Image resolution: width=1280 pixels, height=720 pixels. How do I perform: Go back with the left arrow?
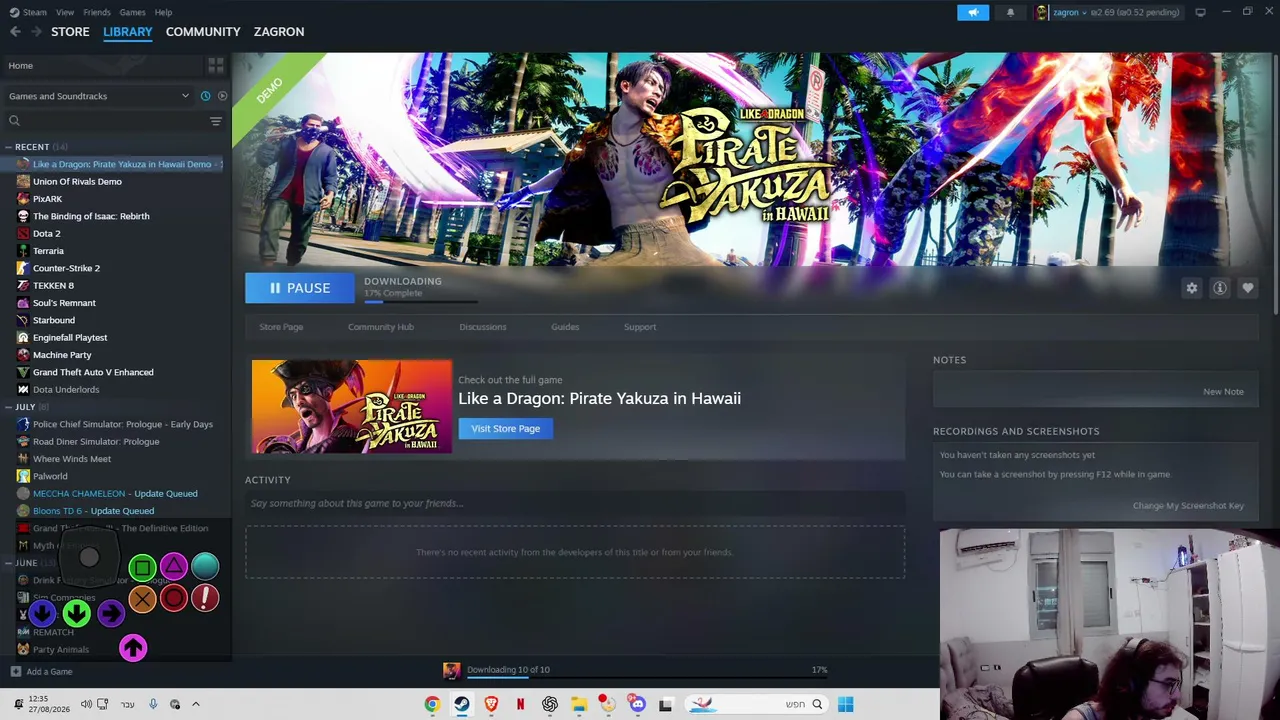15,32
